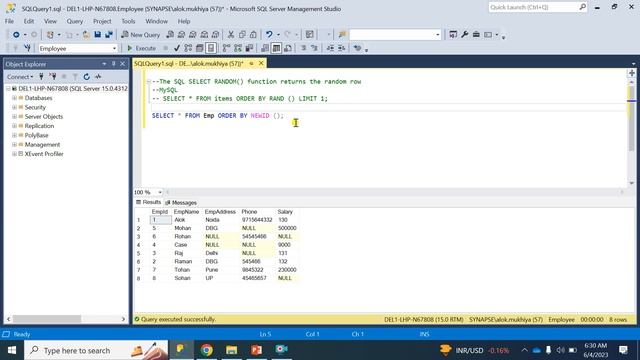Expand the XEvent Profiler tree node
640x360 pixels.
[14, 154]
